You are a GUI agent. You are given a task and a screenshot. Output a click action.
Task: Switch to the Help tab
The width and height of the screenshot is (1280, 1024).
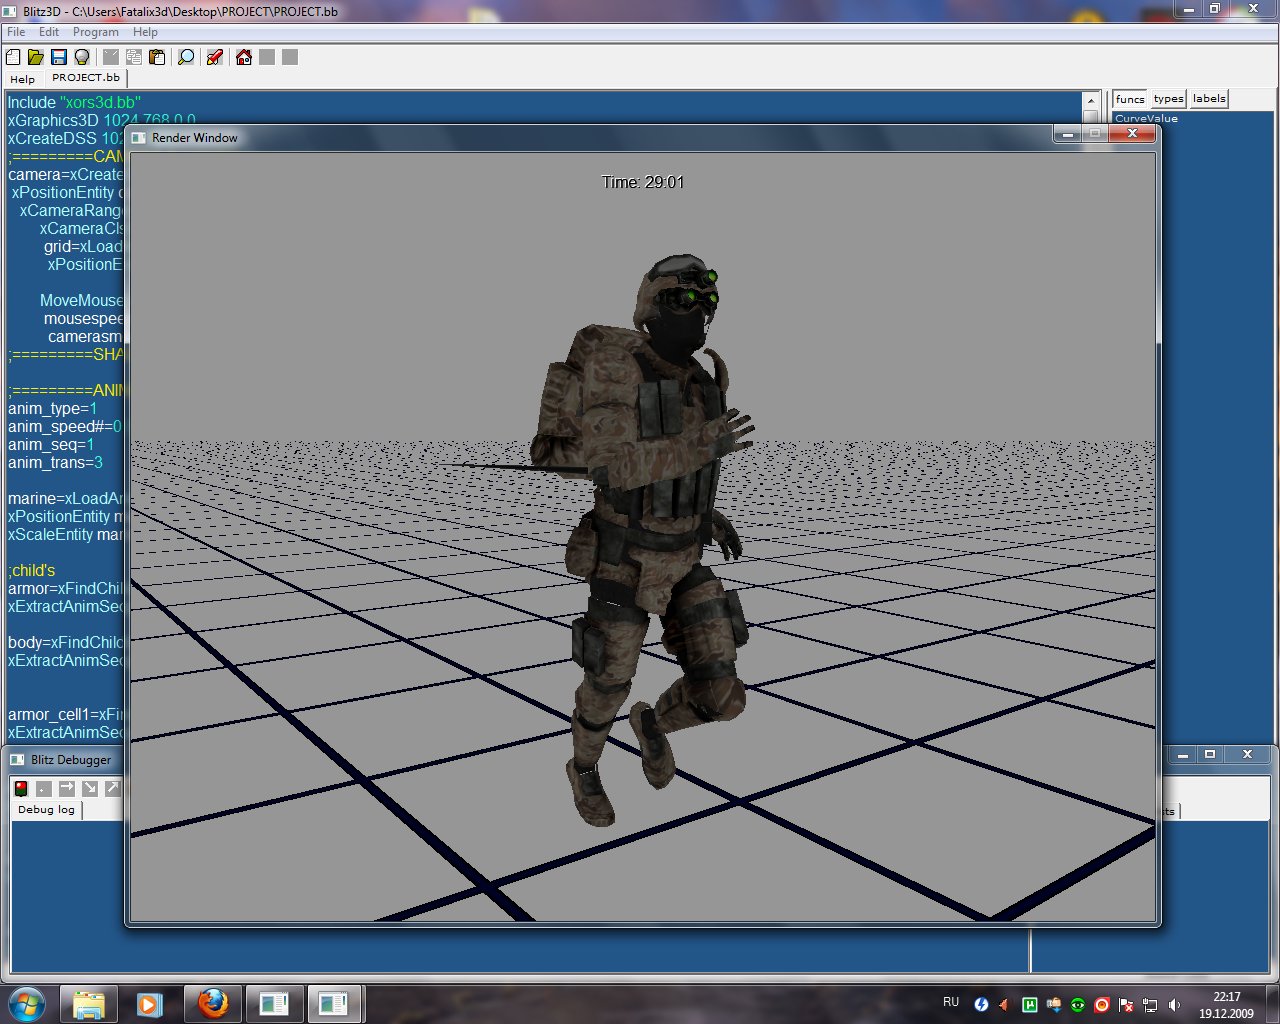tap(22, 79)
